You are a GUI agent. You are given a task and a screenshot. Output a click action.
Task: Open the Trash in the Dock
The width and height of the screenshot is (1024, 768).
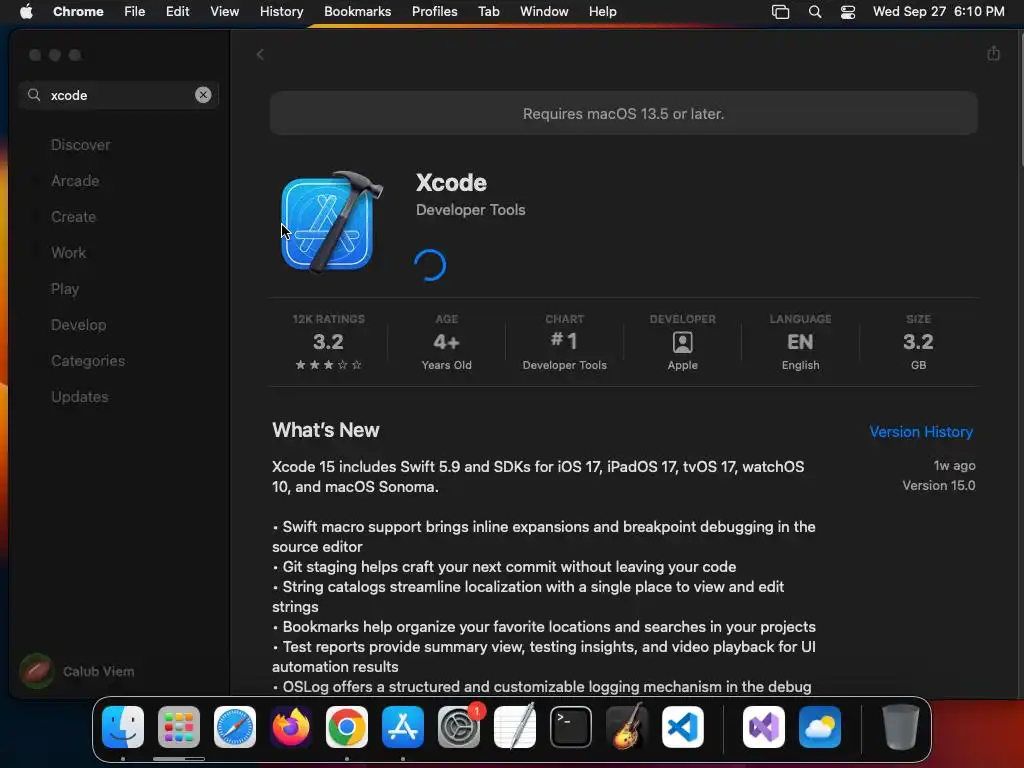coord(901,727)
